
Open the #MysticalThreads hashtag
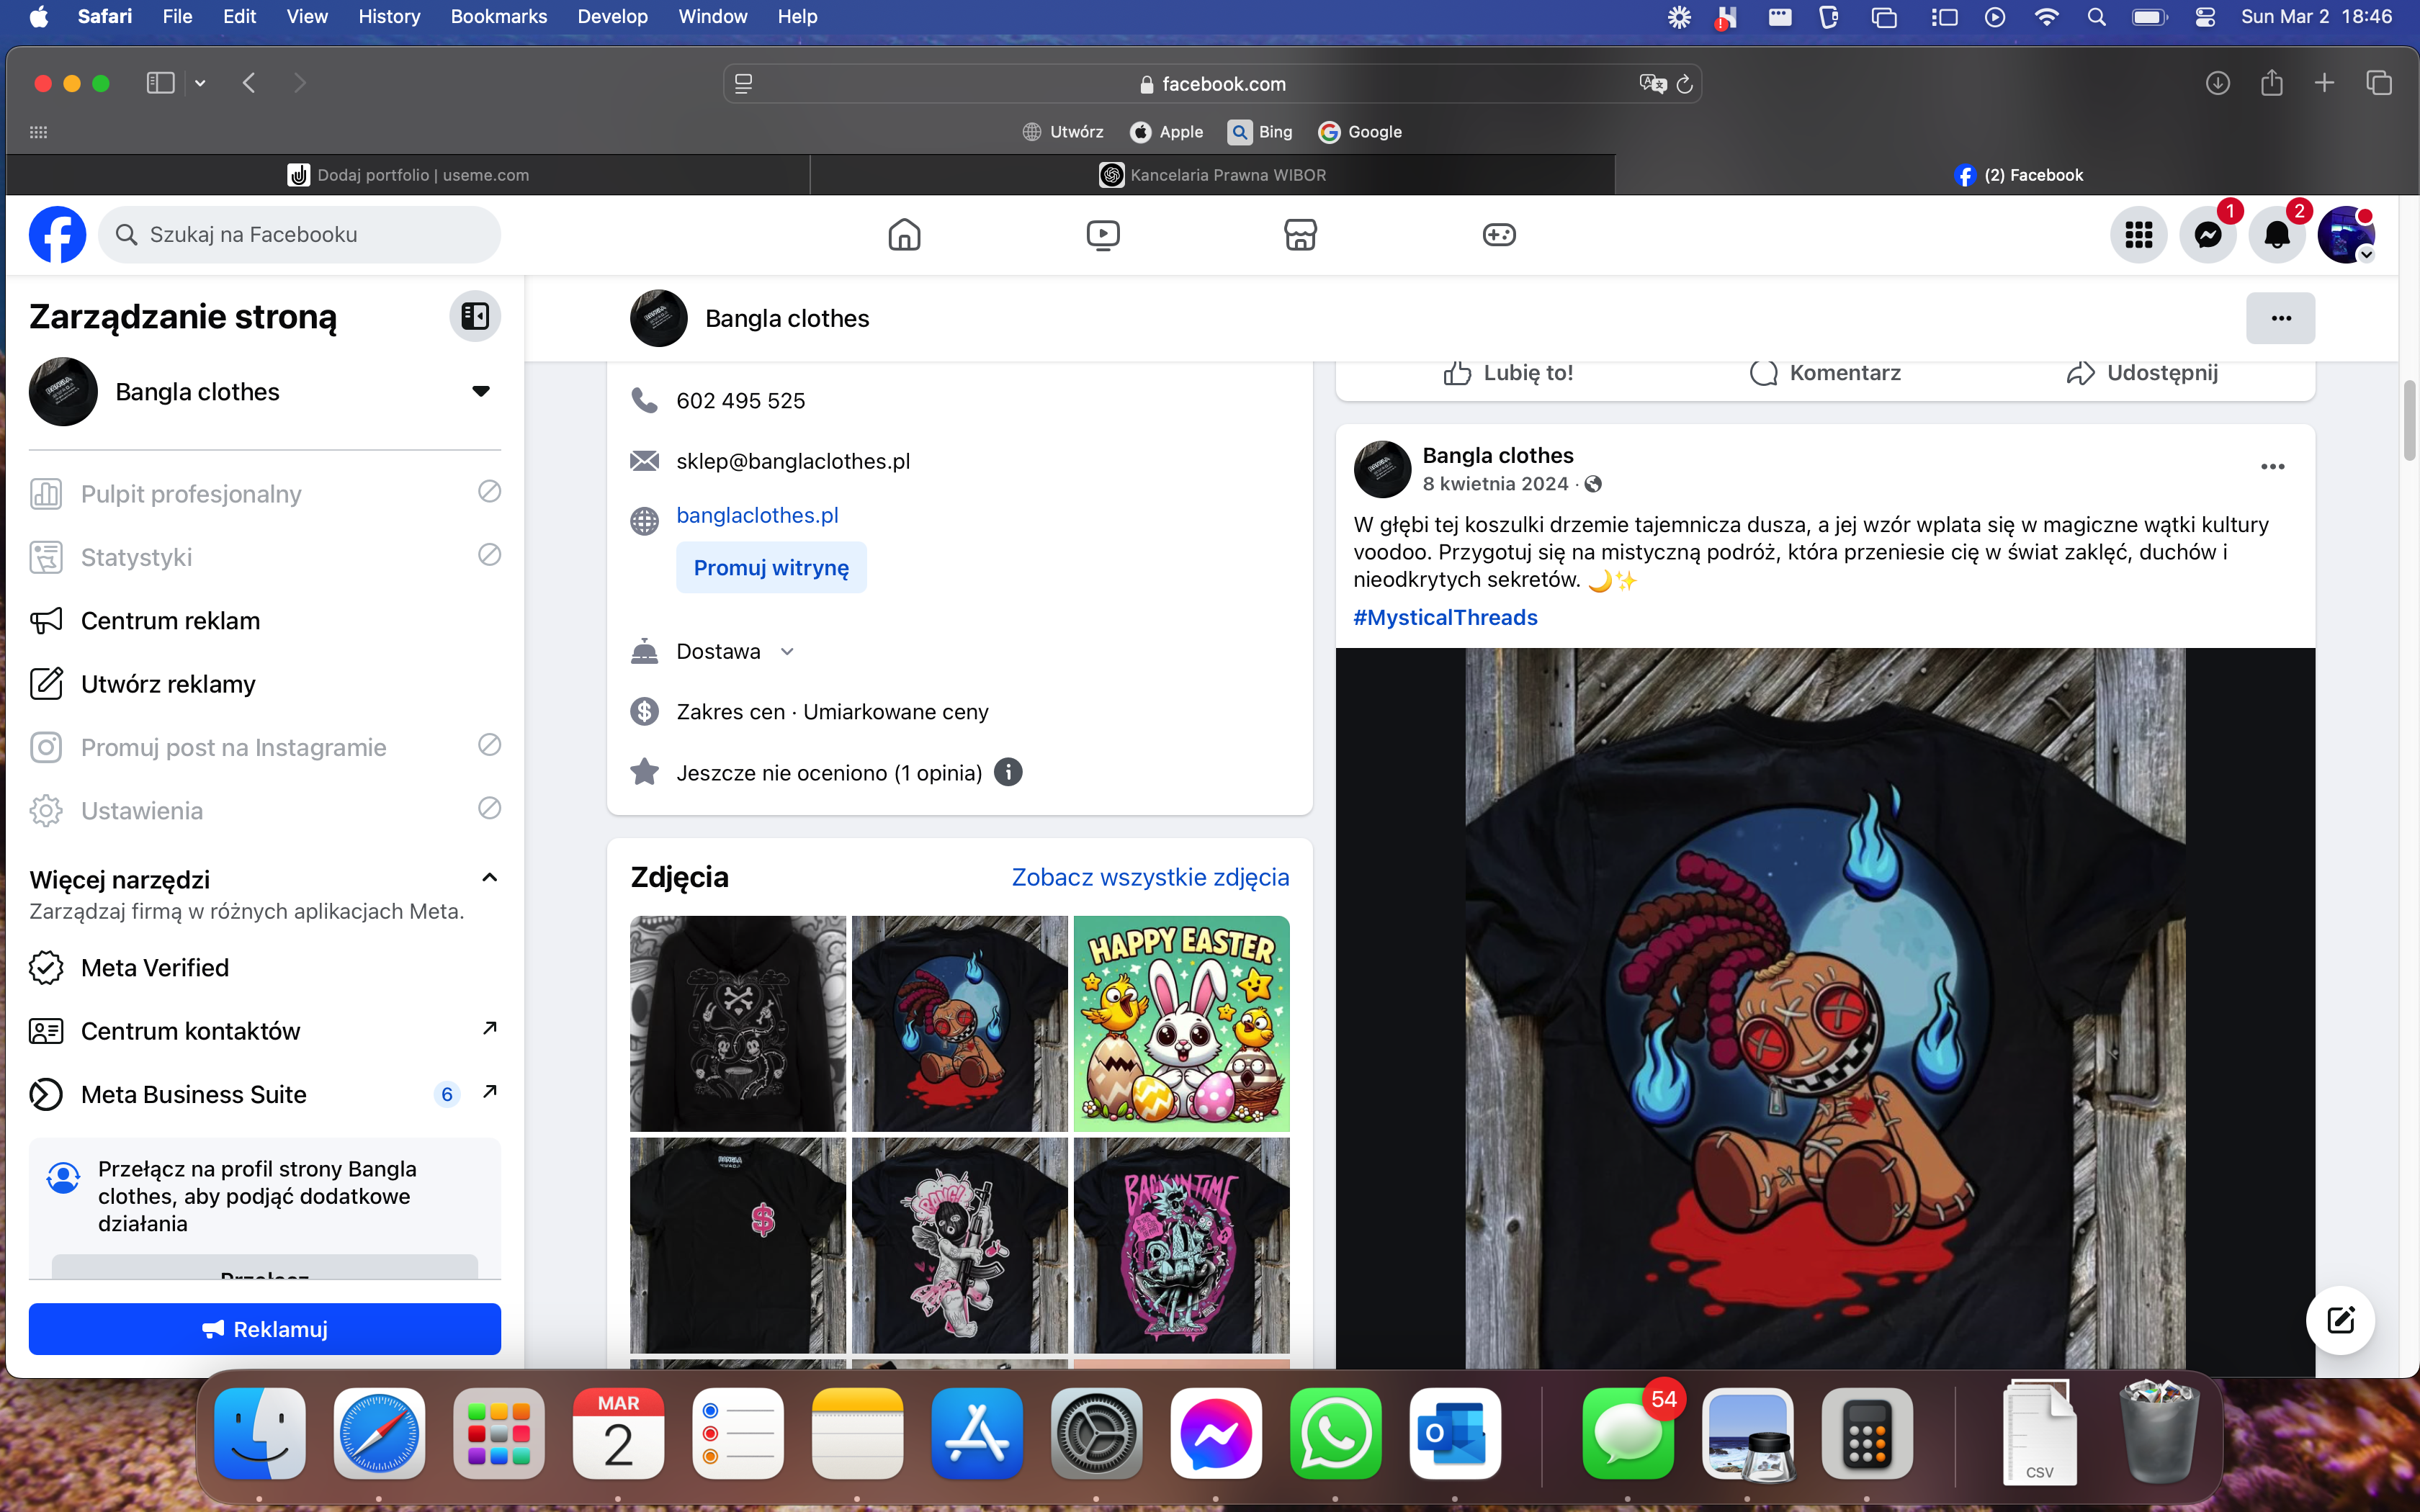click(1445, 618)
